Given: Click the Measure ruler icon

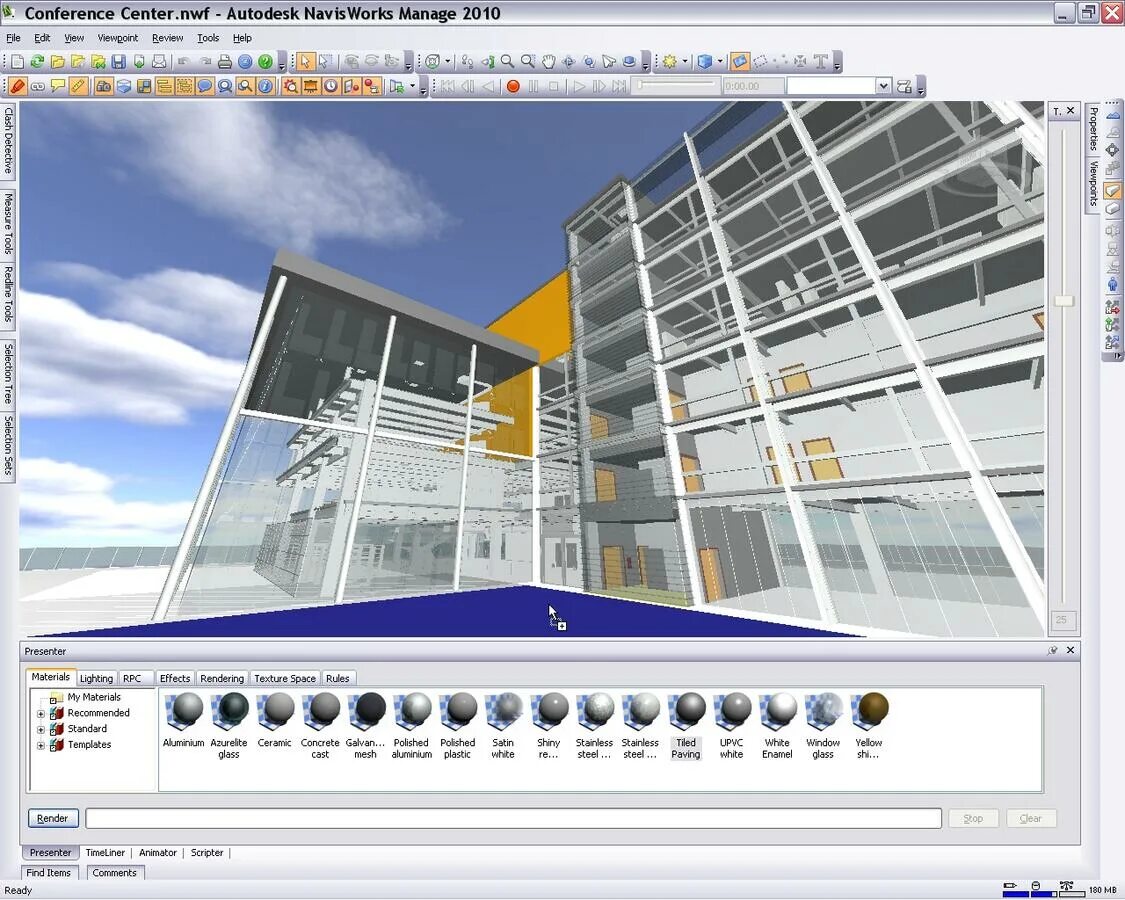Looking at the screenshot, I should pos(77,87).
